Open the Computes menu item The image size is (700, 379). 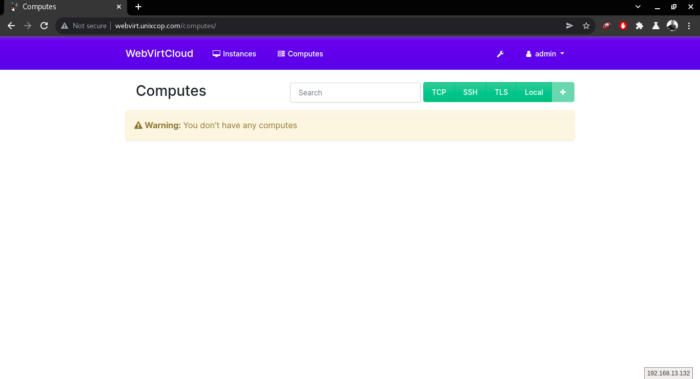pyautogui.click(x=300, y=54)
